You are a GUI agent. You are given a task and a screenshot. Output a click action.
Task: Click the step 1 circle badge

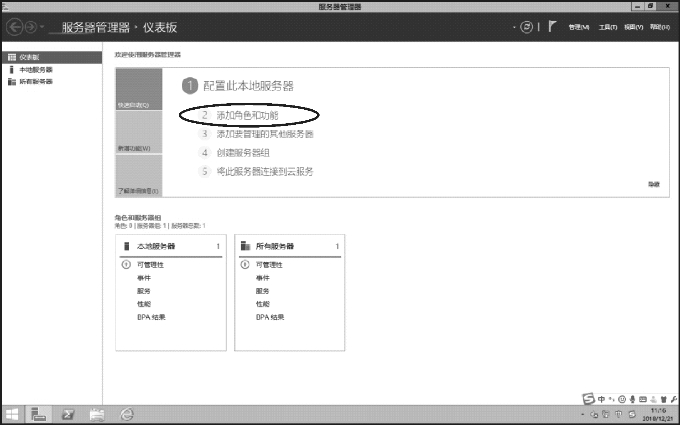pyautogui.click(x=190, y=86)
